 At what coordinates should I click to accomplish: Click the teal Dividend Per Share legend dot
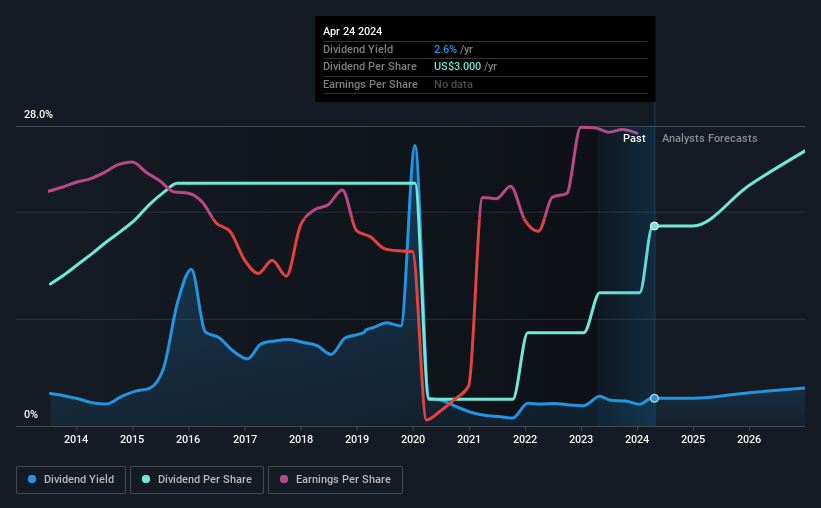pos(146,479)
